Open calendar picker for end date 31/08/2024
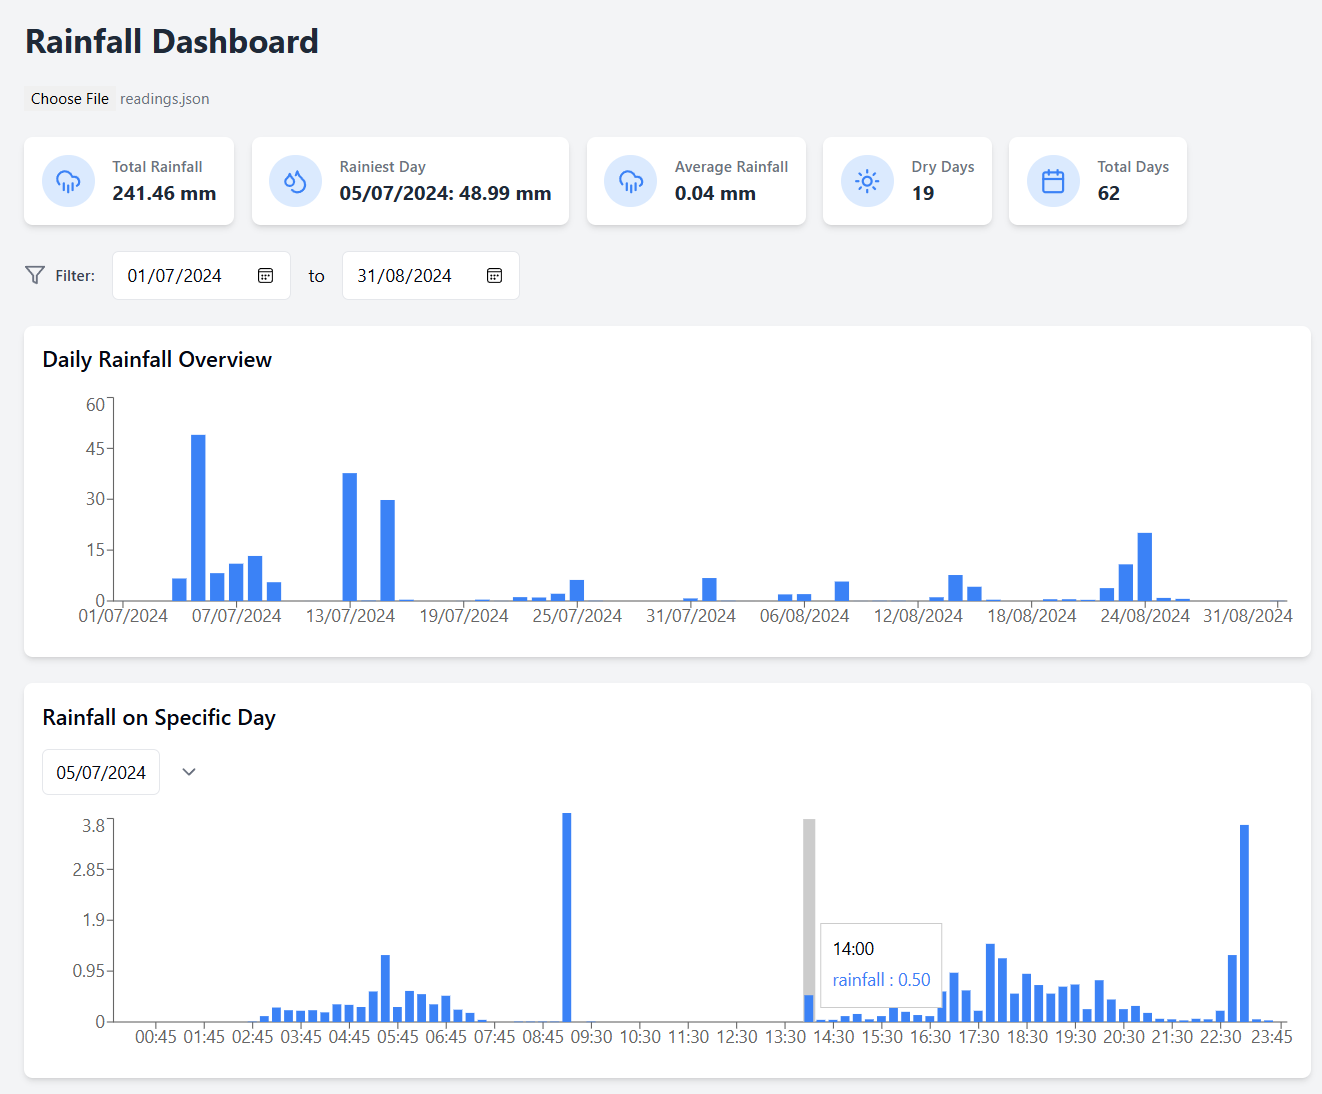1322x1094 pixels. coord(494,276)
